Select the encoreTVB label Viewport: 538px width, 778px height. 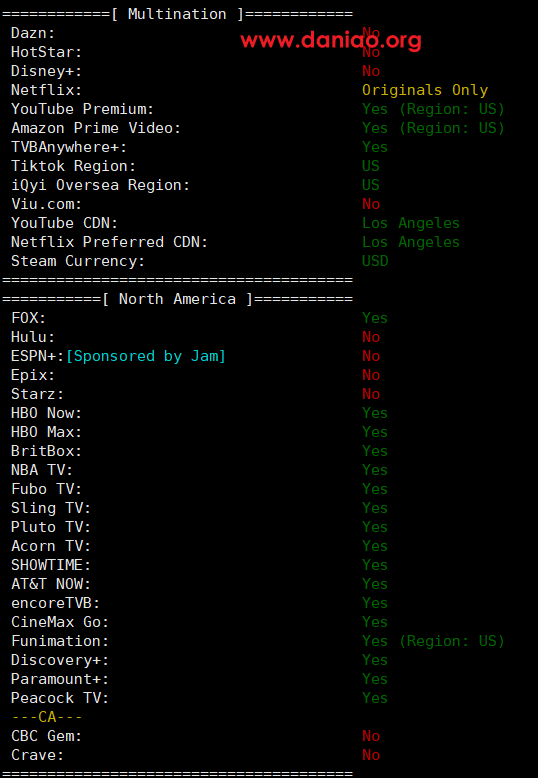(56, 603)
